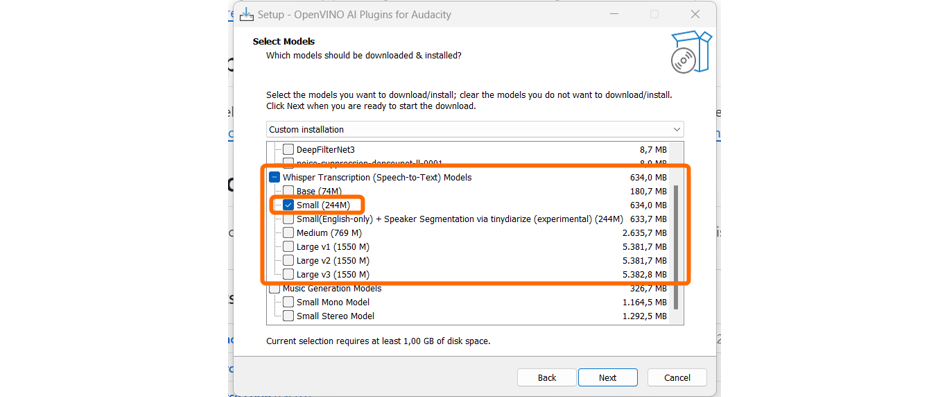Select the Large v1 (1550 M) row label
This screenshot has height=397, width=949.
pos(333,247)
